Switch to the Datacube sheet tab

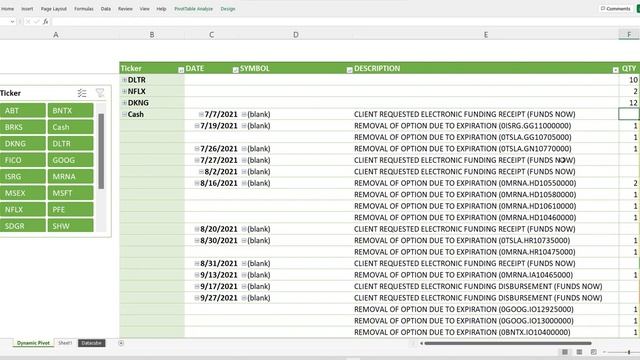pos(91,343)
